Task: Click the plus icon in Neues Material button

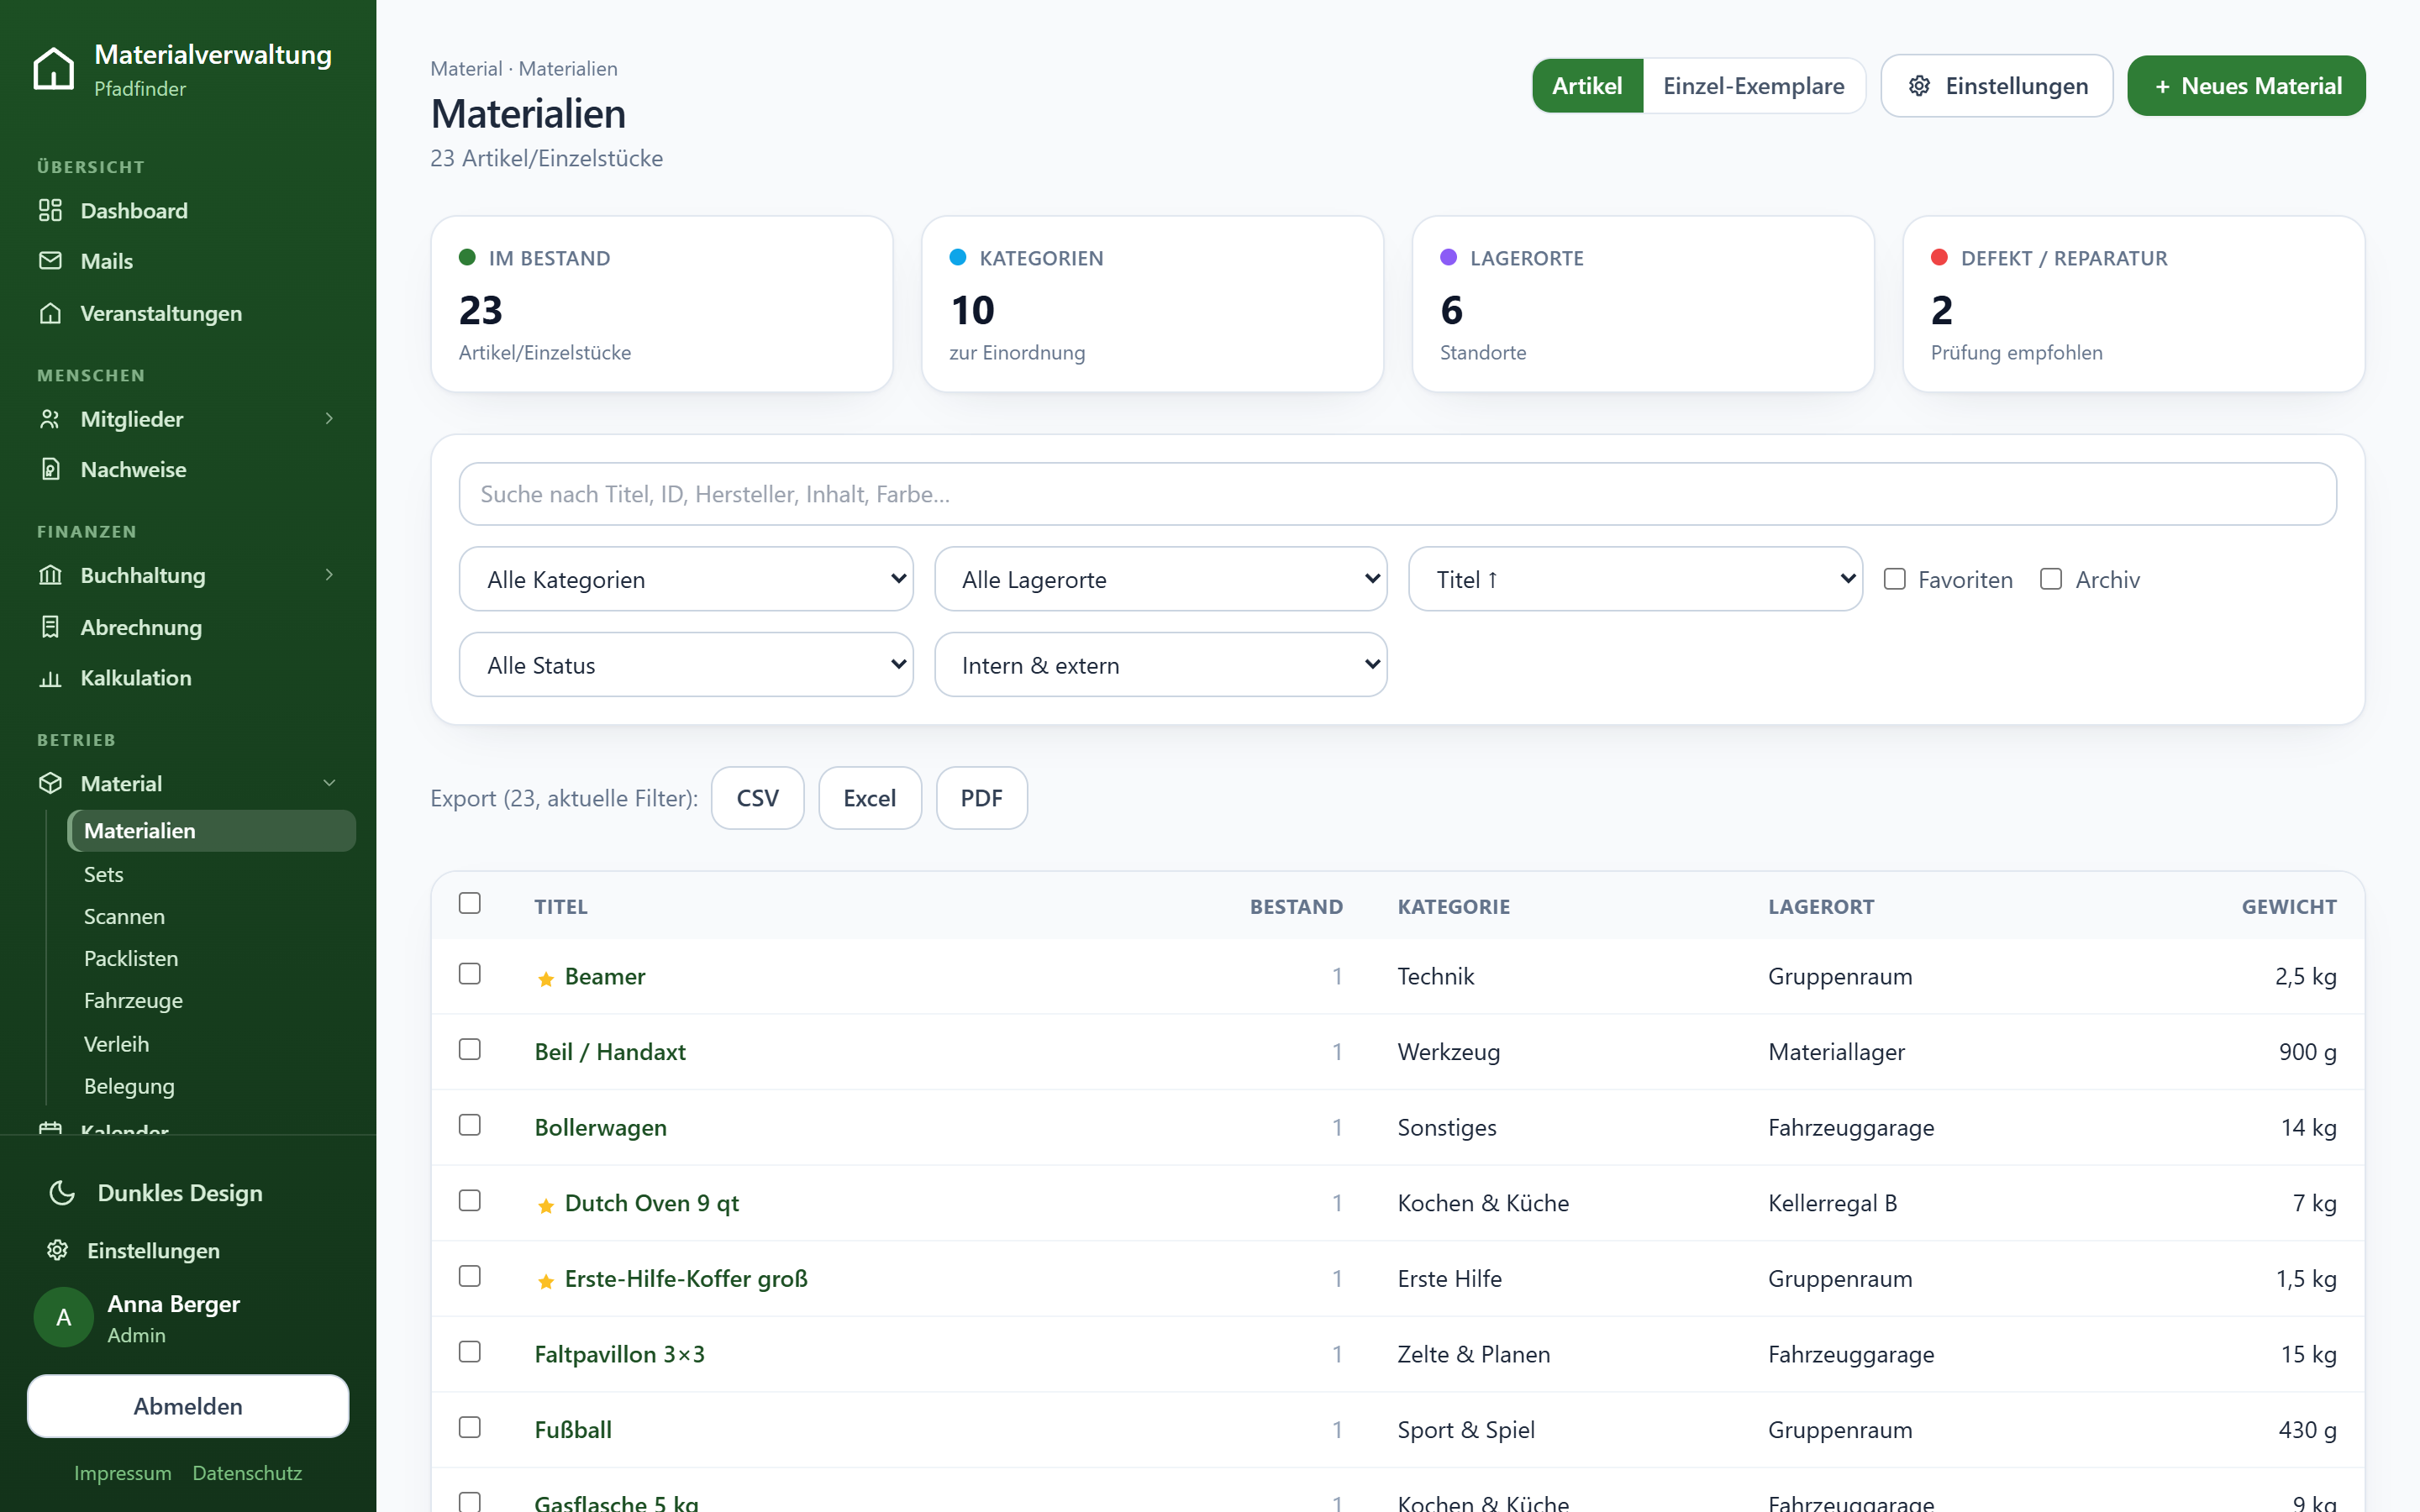Action: click(x=2163, y=87)
